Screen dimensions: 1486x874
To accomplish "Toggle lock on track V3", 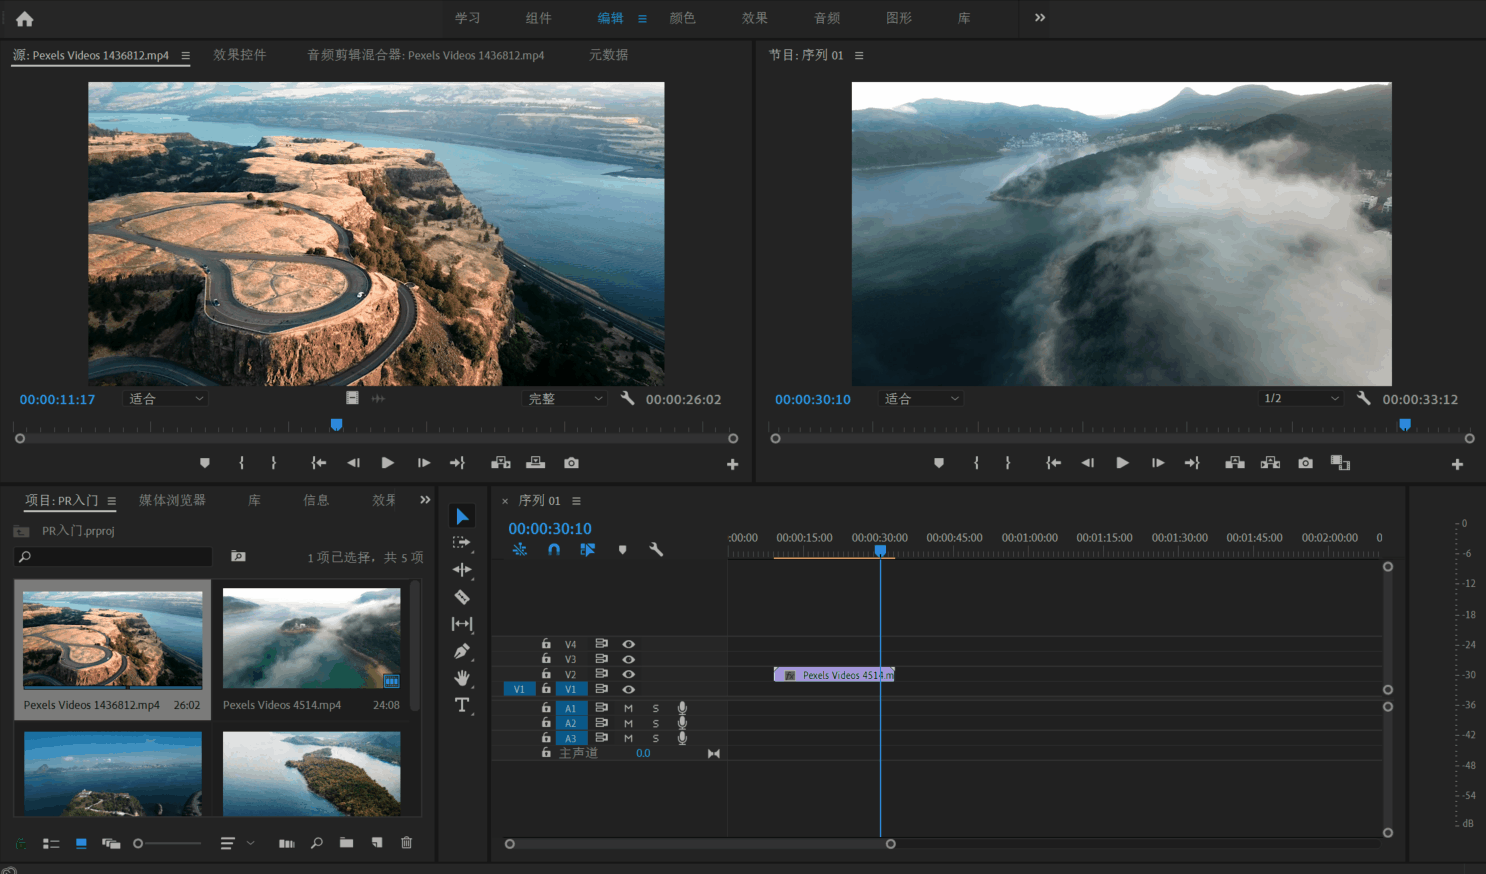I will pyautogui.click(x=546, y=659).
